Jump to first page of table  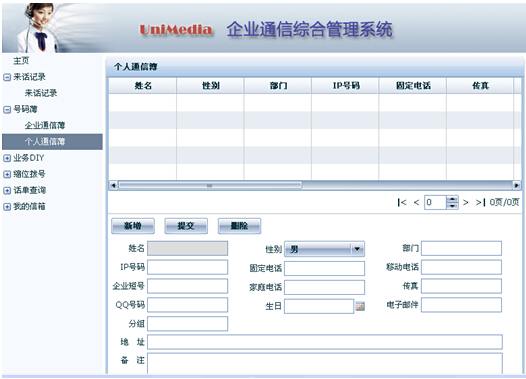402,202
